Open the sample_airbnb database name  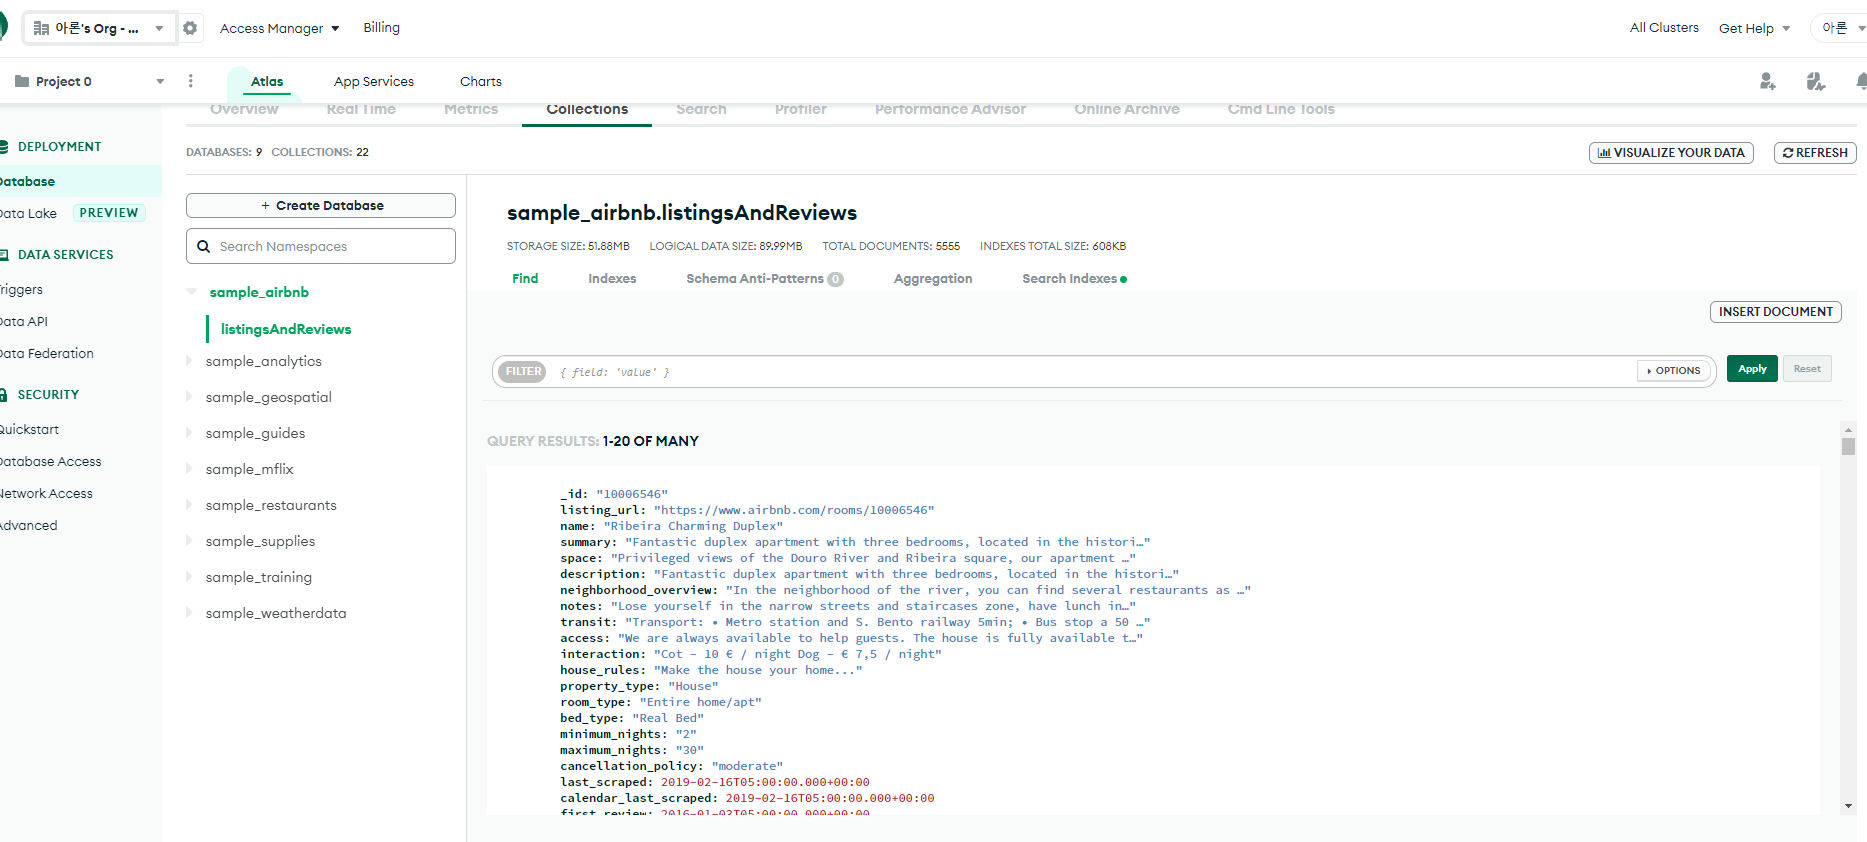click(x=259, y=292)
